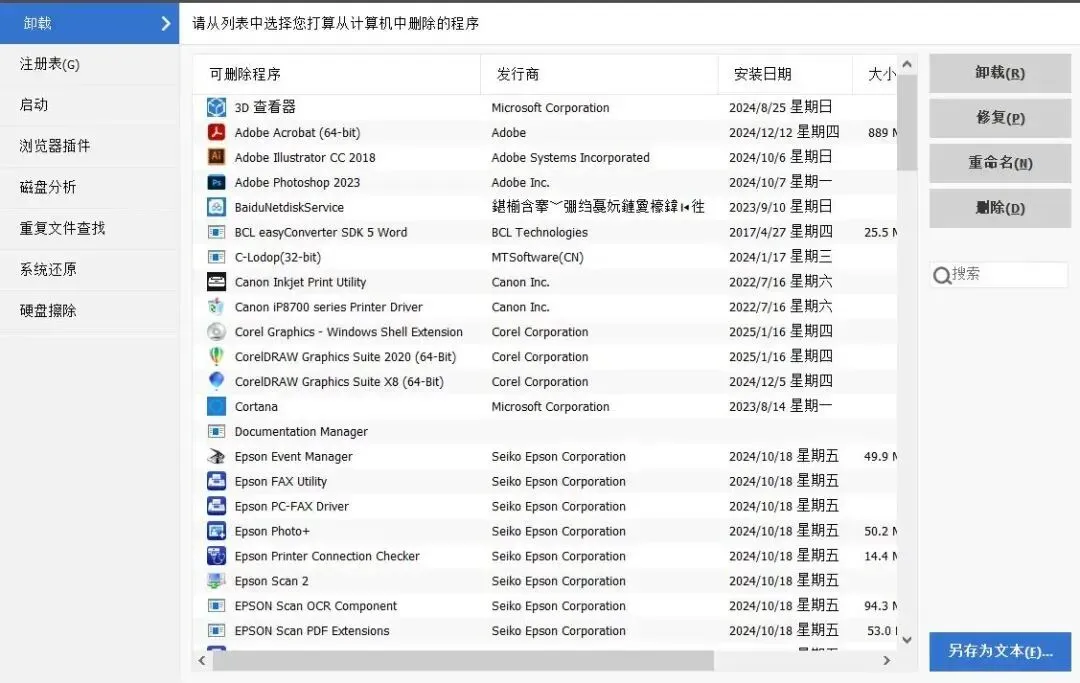Sort by the 发行商 column header
Viewport: 1080px width, 683px height.
click(599, 74)
